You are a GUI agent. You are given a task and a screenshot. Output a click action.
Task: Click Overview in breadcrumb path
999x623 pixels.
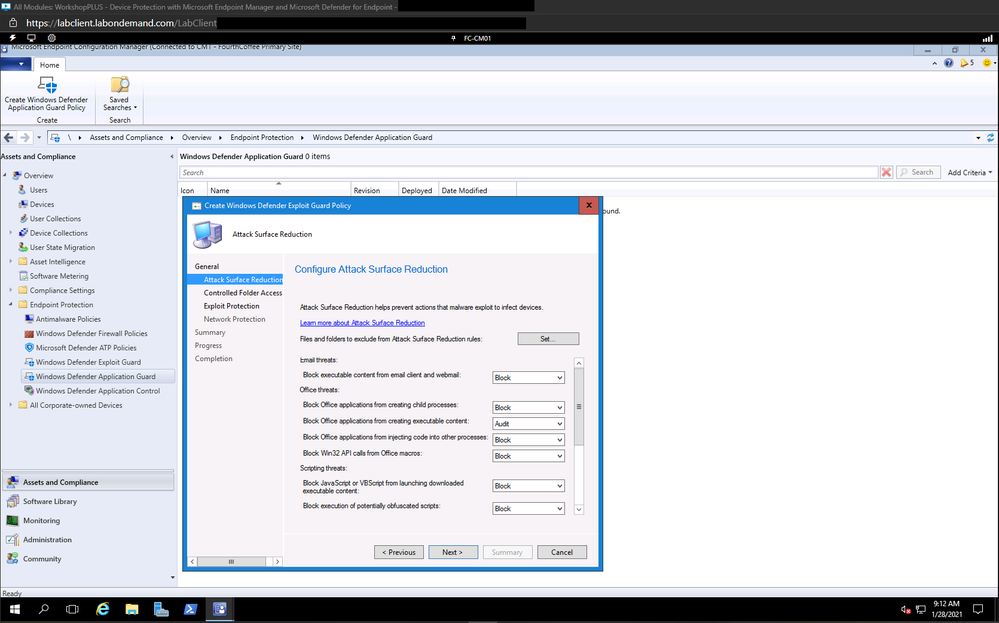click(x=196, y=138)
